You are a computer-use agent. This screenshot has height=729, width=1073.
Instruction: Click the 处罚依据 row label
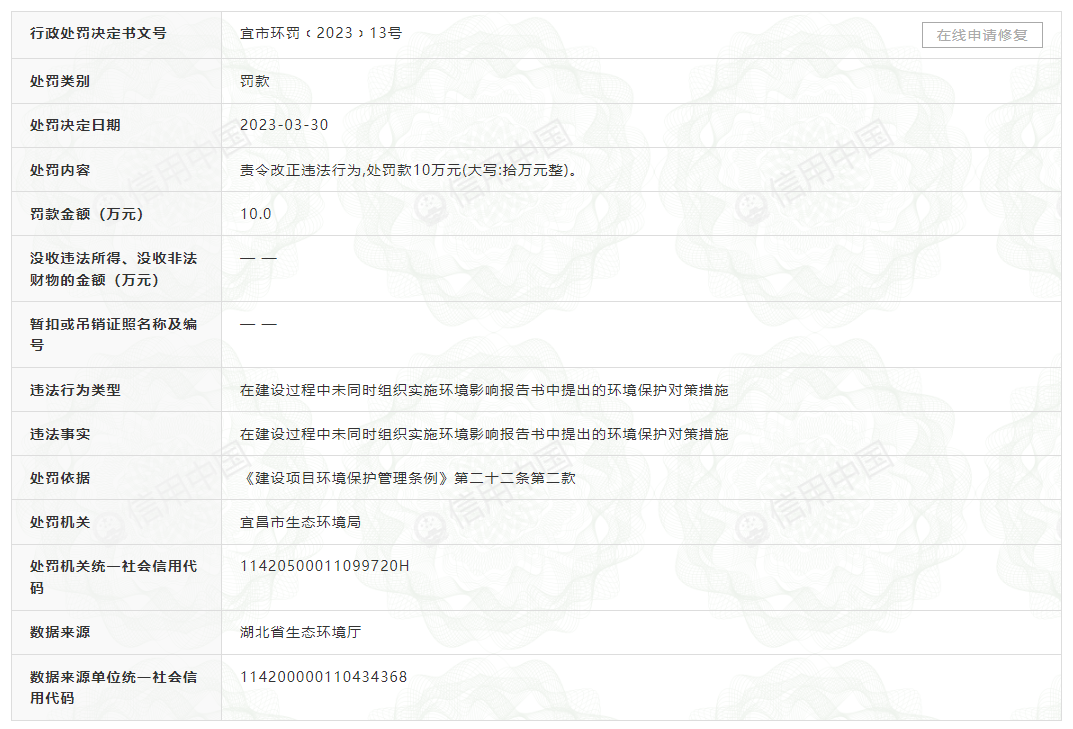60,478
